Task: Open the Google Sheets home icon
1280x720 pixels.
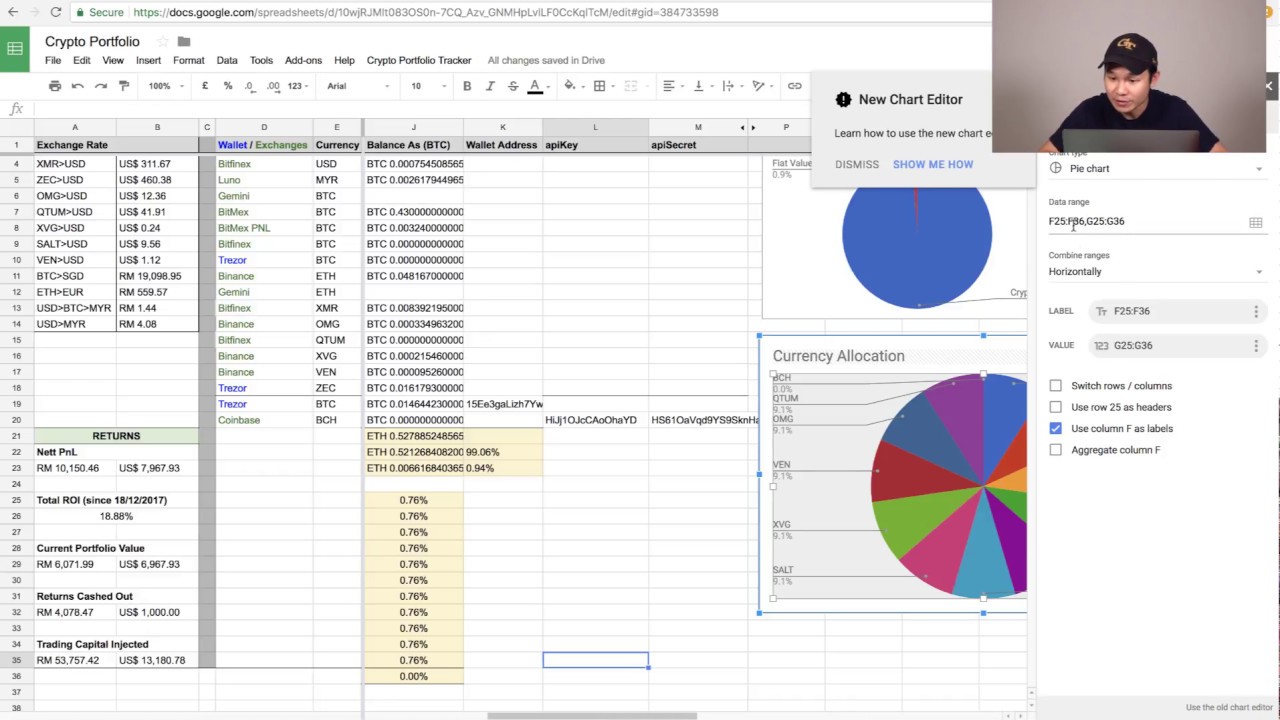Action: point(15,49)
